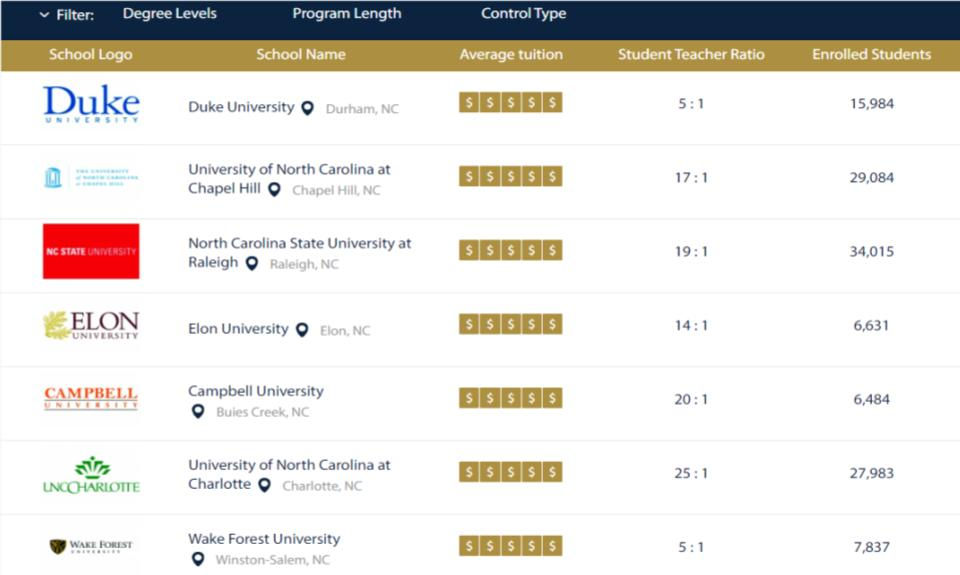Click the Wake Forest University logo
The image size is (960, 575).
[x=91, y=546]
